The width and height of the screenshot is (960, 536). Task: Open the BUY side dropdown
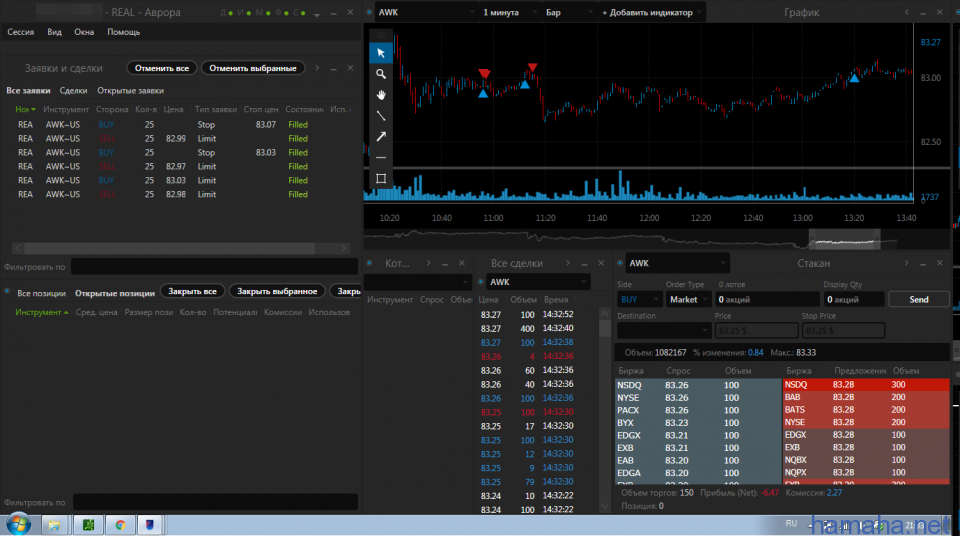[x=639, y=300]
